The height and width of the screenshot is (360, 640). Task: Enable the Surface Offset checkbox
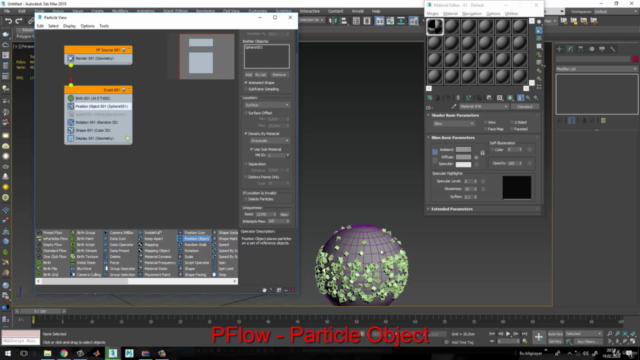246,113
